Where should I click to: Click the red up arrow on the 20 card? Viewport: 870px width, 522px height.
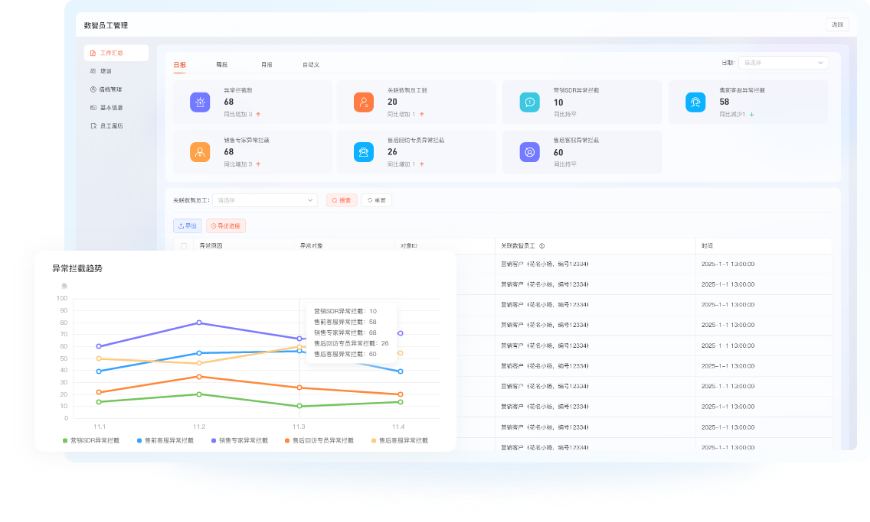click(x=422, y=114)
